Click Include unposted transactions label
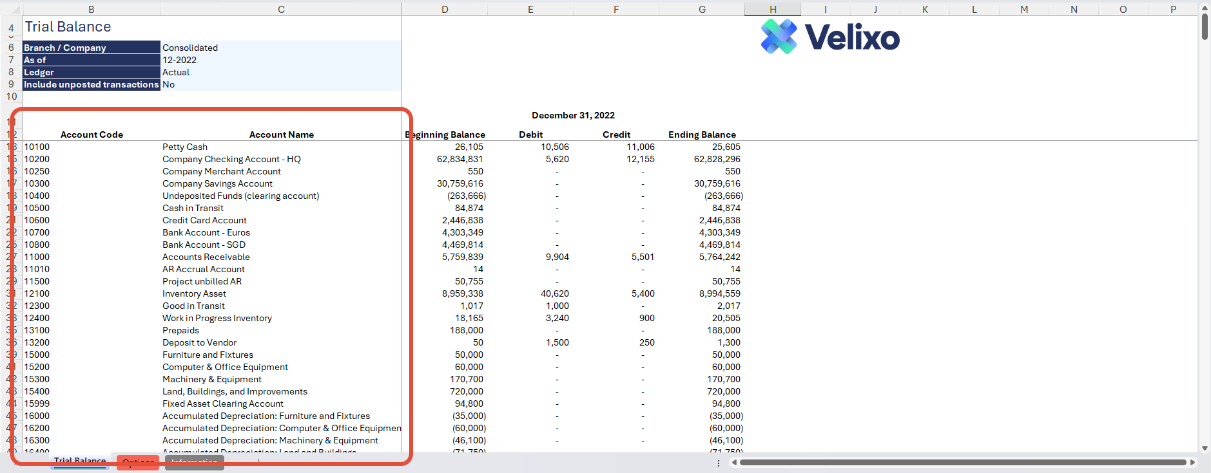The image size is (1211, 473). point(92,84)
